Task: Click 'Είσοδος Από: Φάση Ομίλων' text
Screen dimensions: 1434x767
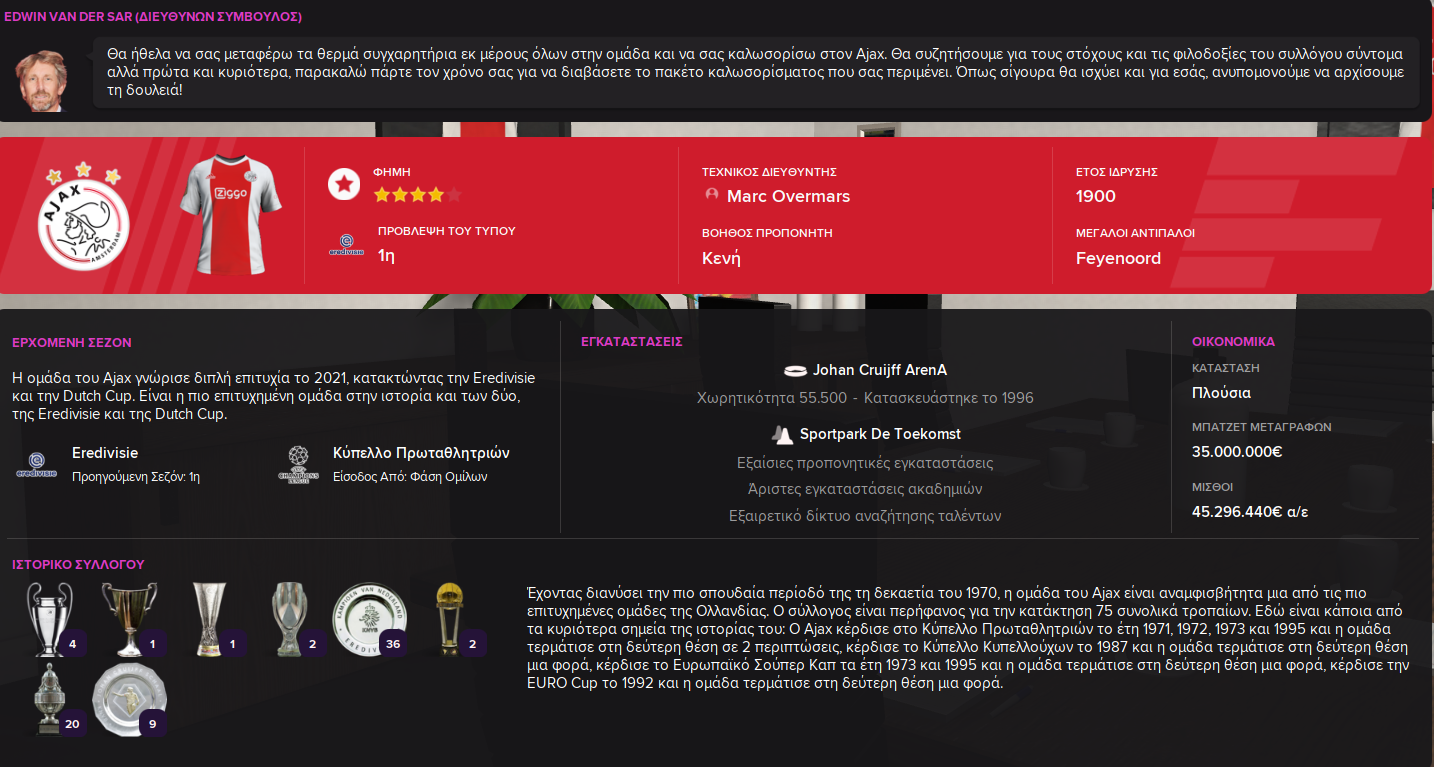Action: click(x=410, y=477)
